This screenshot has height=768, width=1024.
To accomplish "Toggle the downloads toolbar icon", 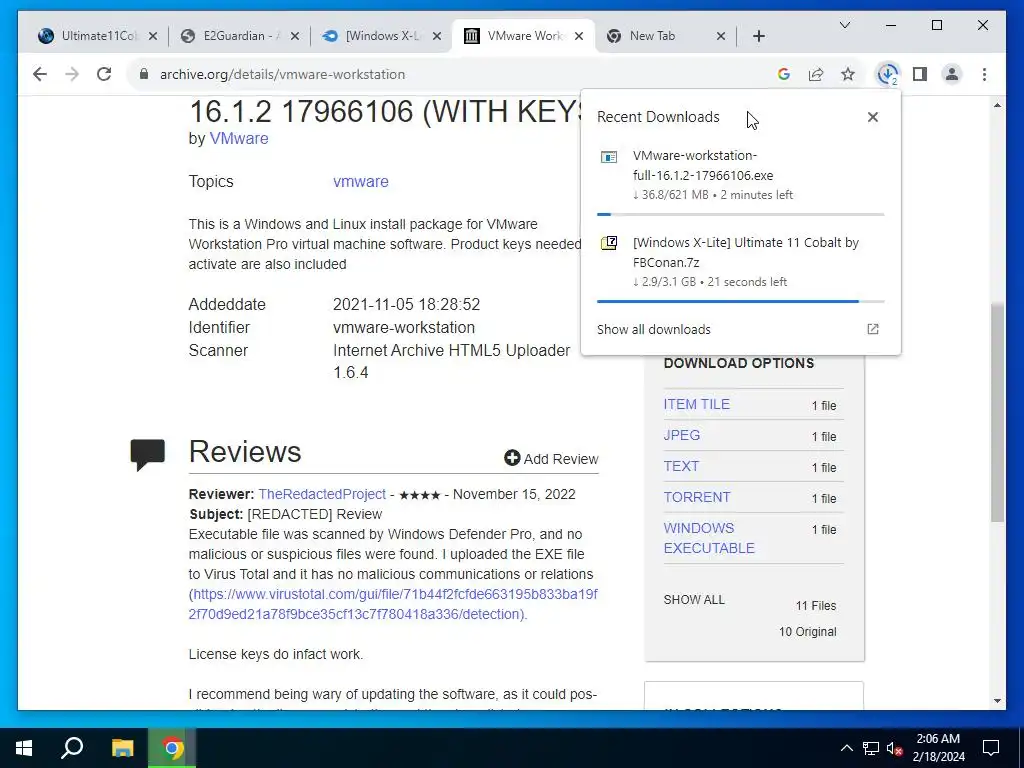I will [887, 74].
